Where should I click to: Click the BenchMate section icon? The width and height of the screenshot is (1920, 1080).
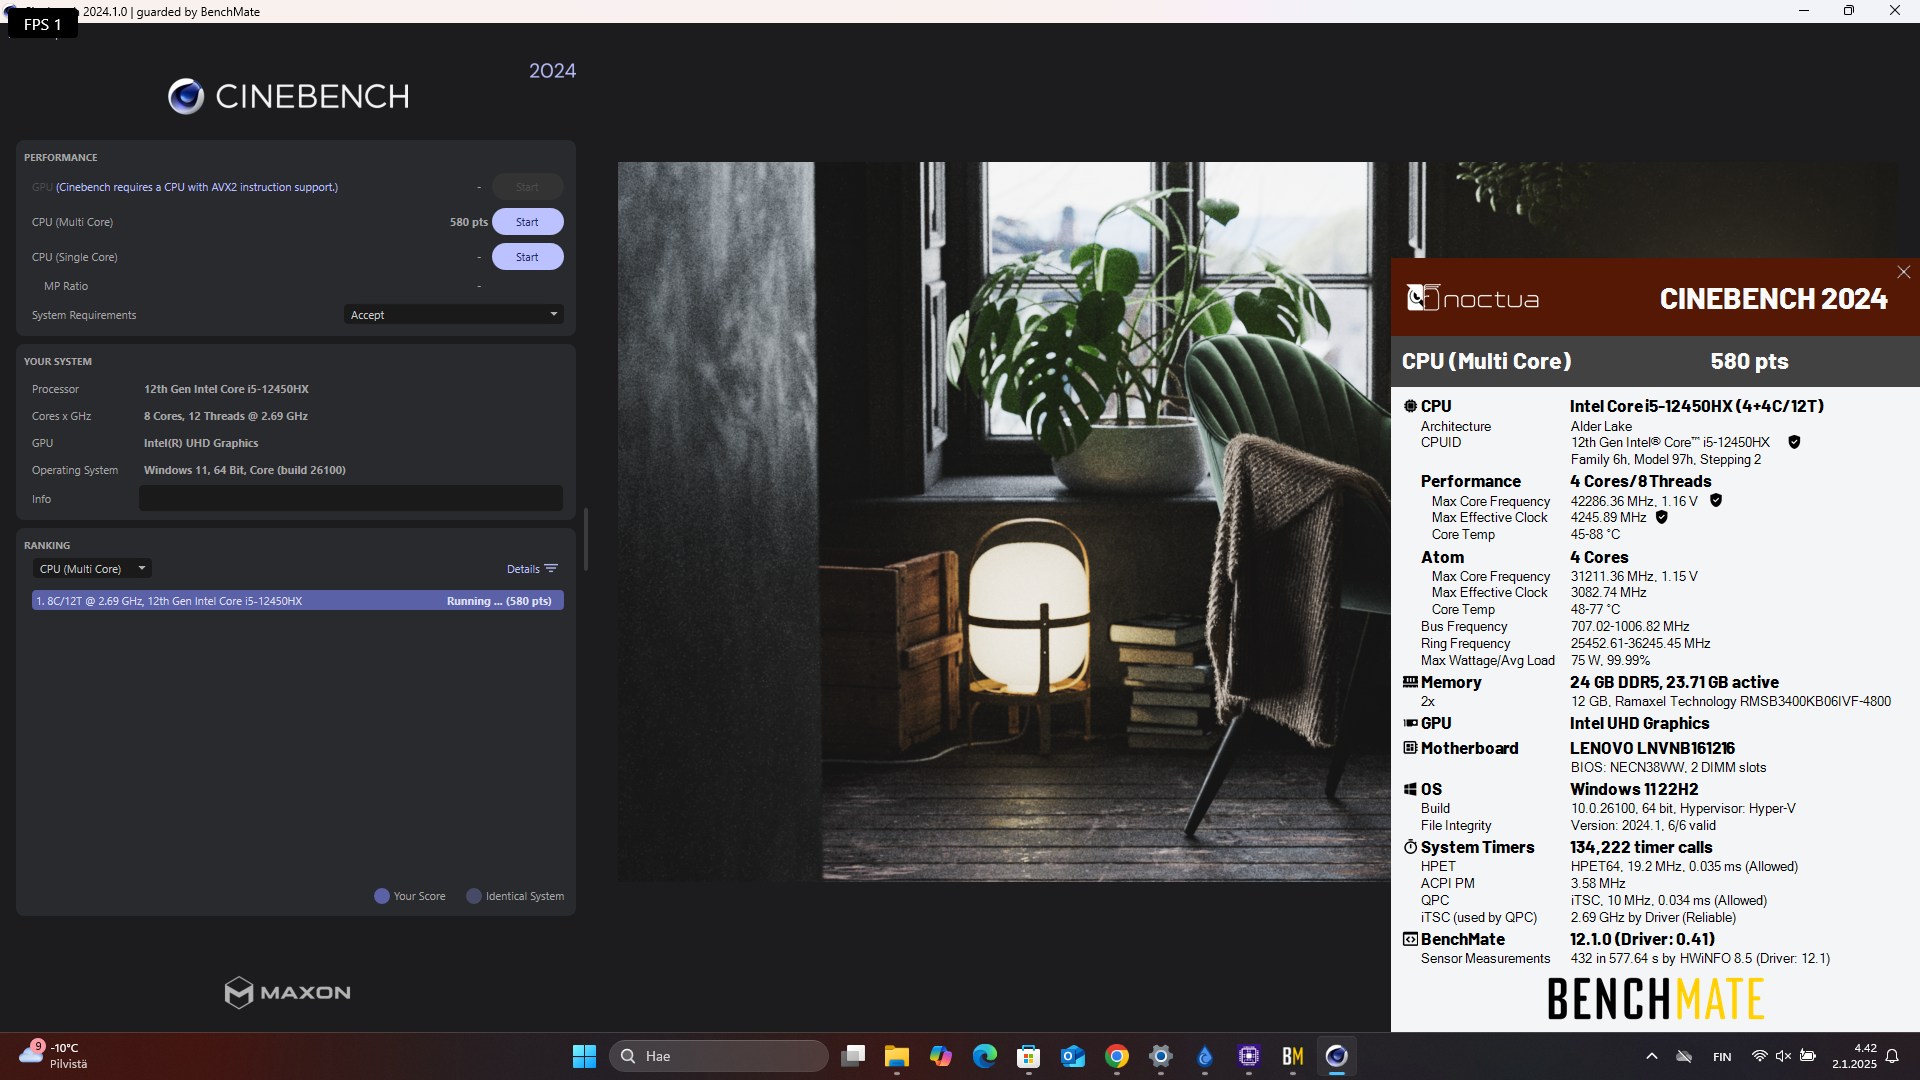pyautogui.click(x=1410, y=939)
